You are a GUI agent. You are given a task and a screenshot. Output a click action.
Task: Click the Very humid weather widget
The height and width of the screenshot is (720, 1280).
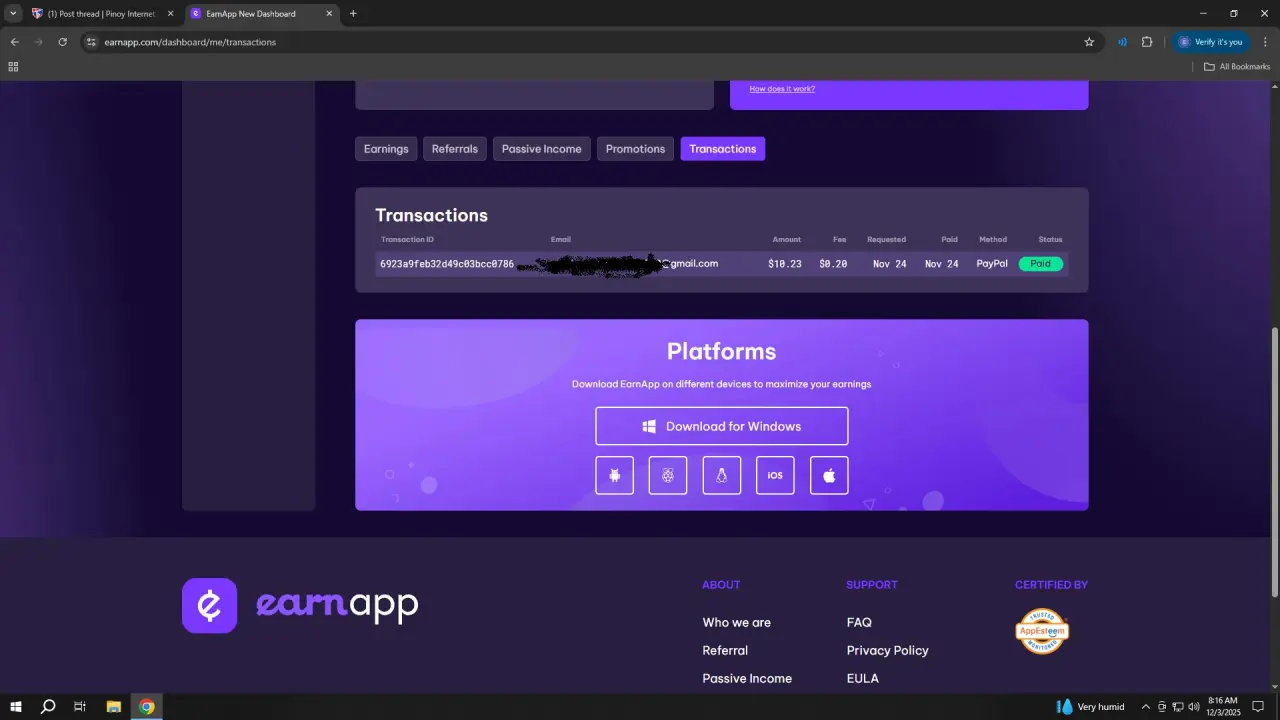[1091, 707]
